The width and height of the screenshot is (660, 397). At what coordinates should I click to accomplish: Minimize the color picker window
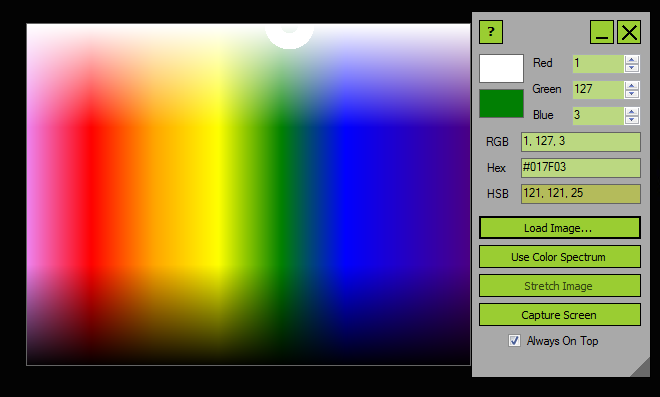[x=601, y=32]
